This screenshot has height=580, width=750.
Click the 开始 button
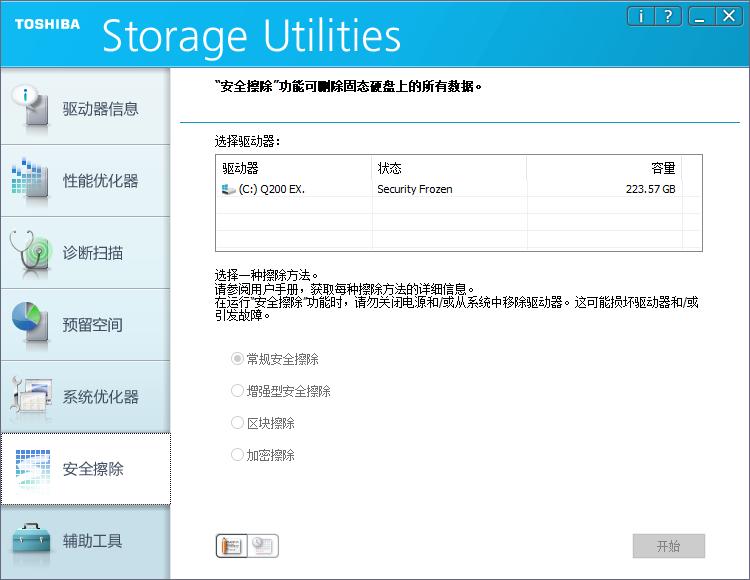coord(669,546)
